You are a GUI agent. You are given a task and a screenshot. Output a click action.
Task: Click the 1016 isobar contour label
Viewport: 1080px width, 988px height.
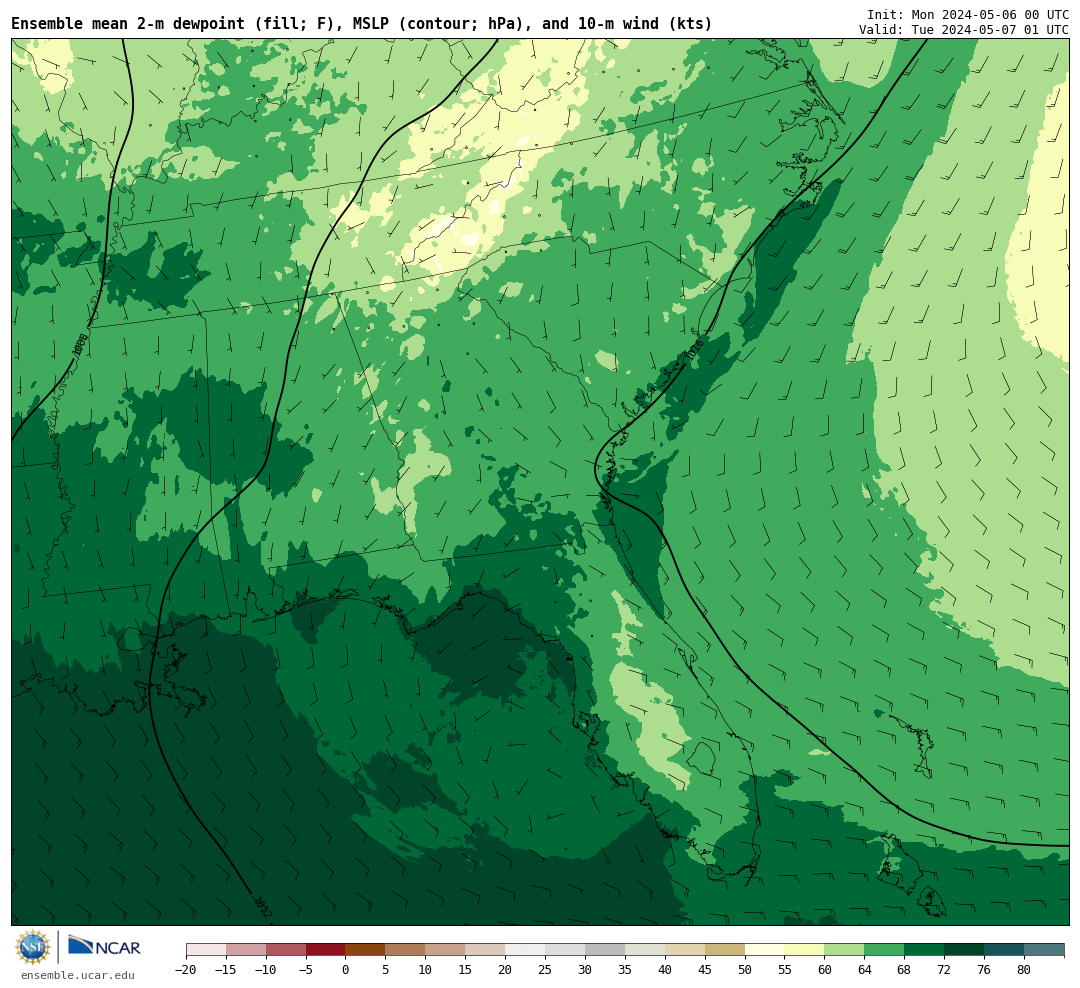pyautogui.click(x=695, y=349)
